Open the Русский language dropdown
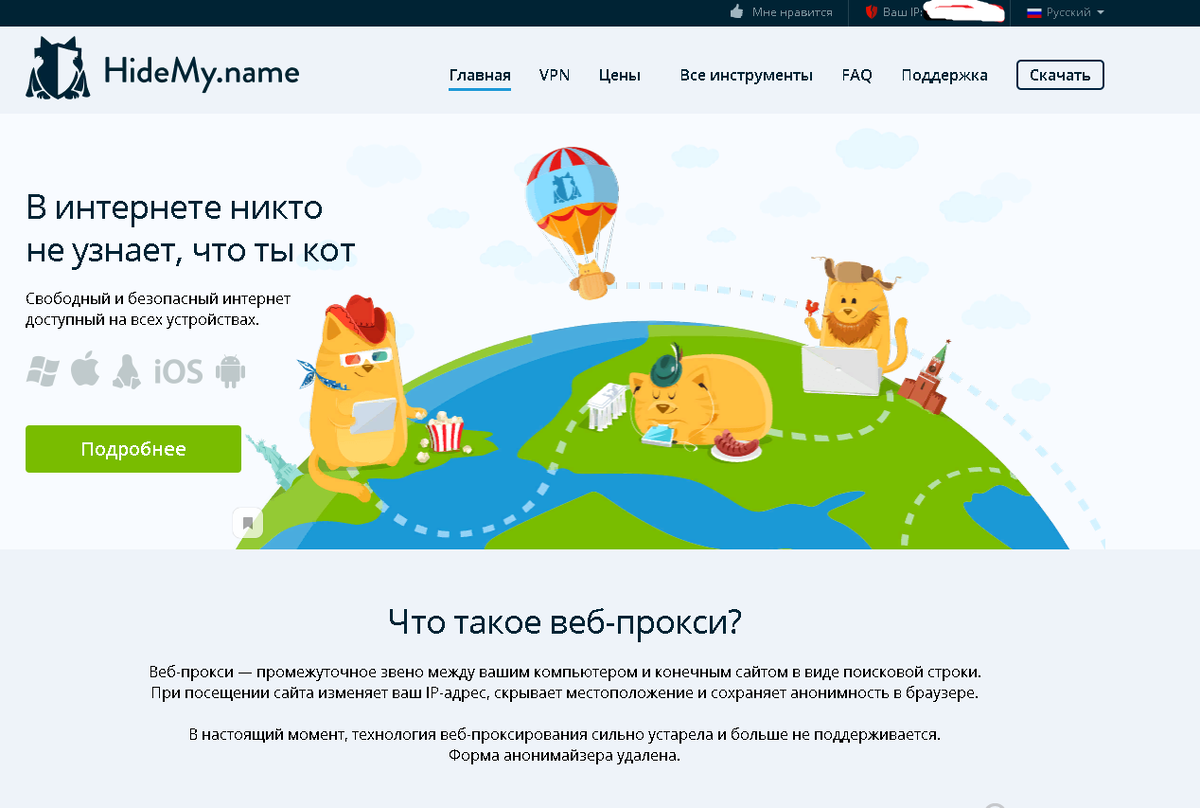Viewport: 1200px width, 808px height. click(1066, 13)
